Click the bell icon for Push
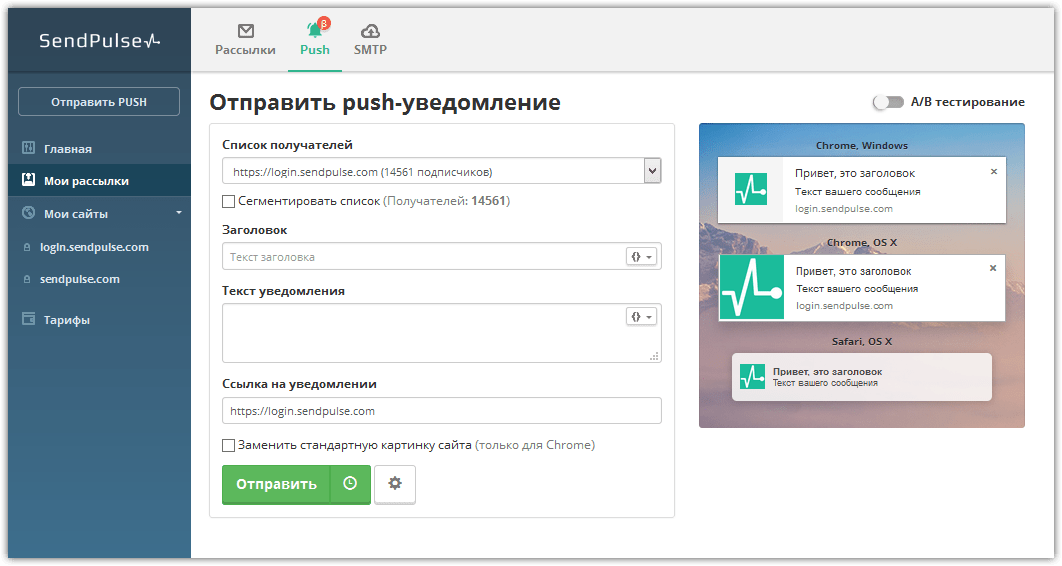This screenshot has width=1062, height=566. (x=315, y=31)
